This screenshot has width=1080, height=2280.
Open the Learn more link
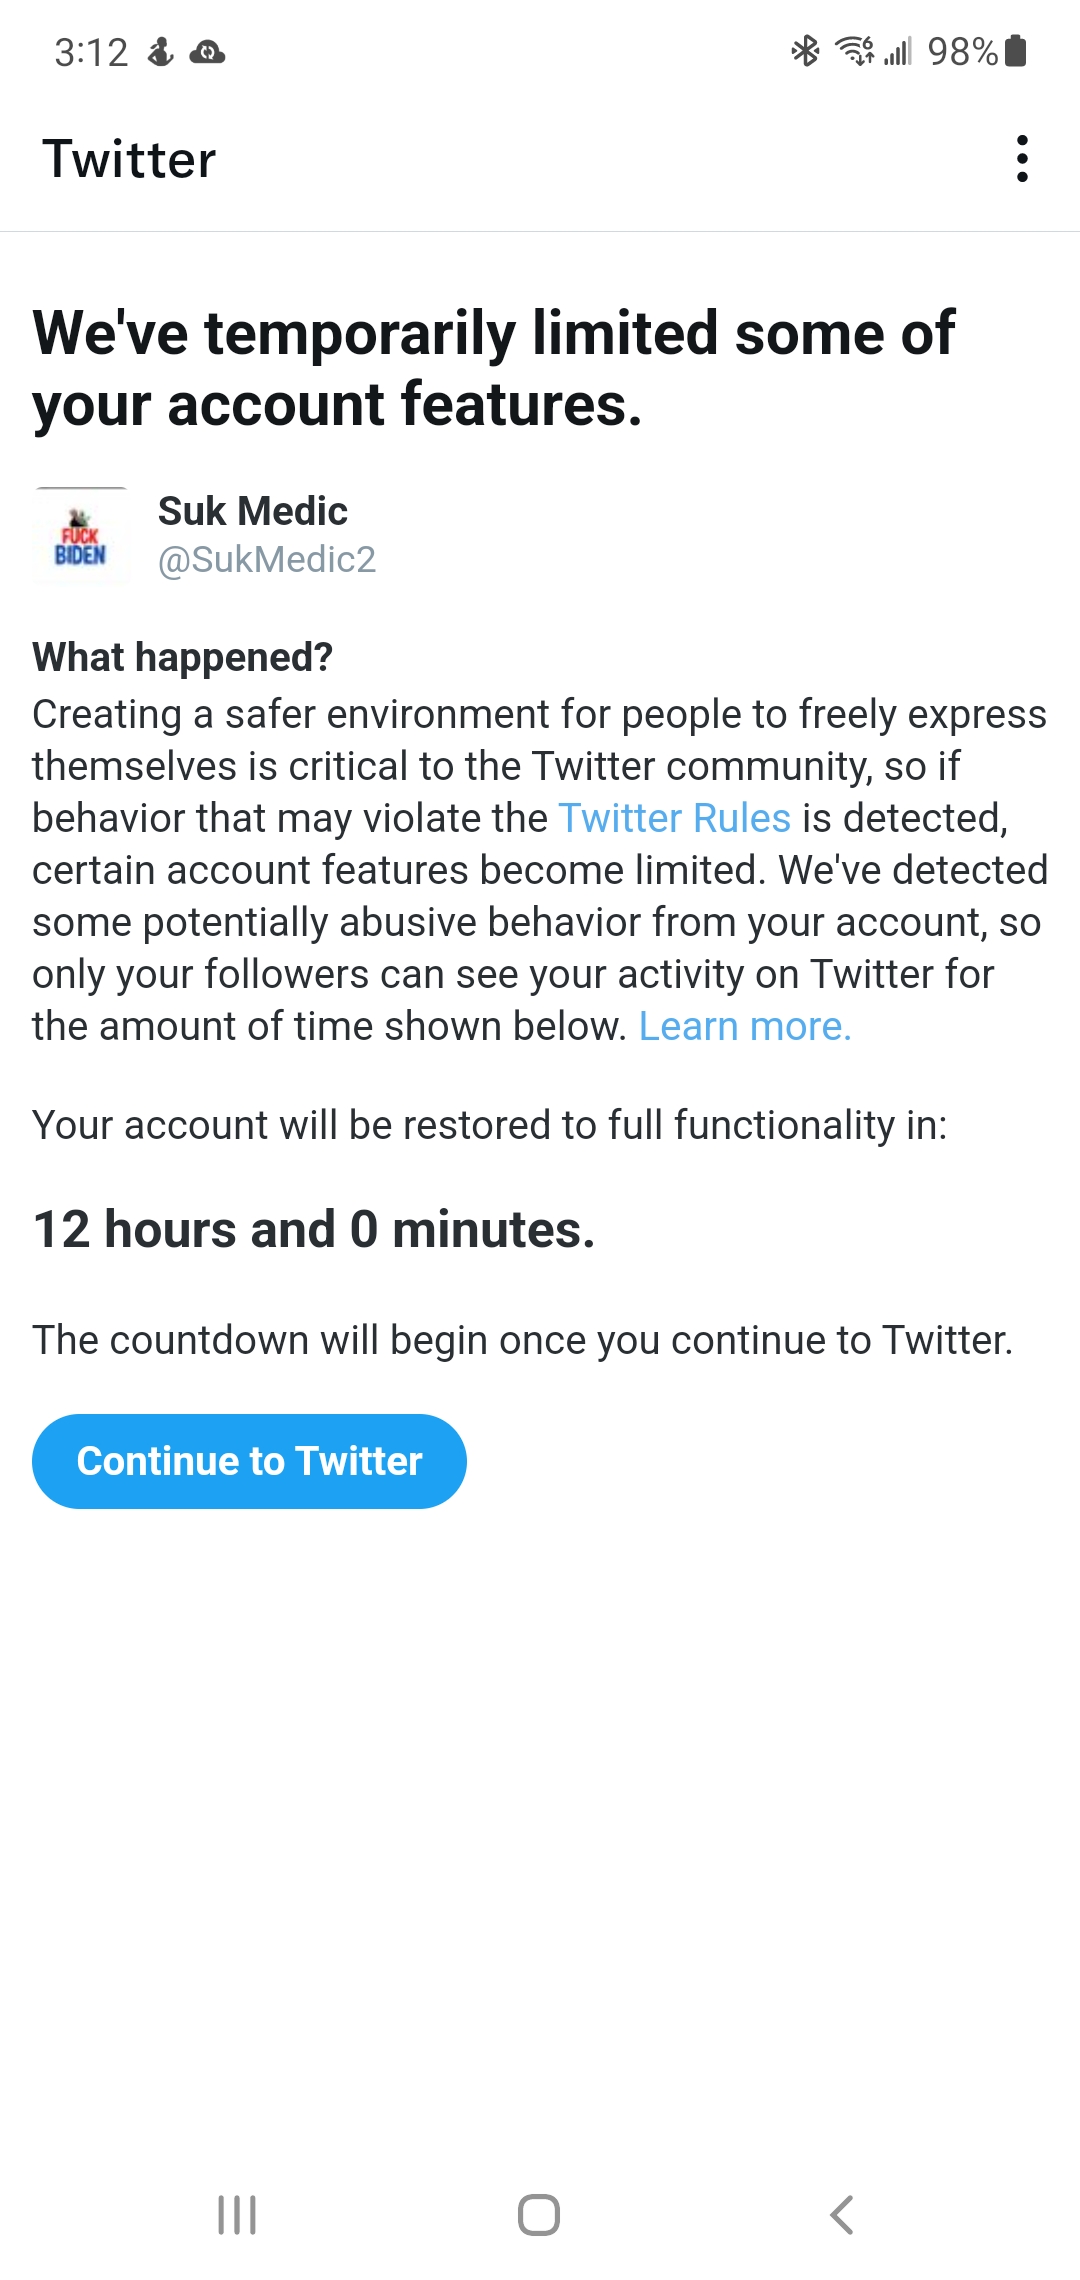point(745,1026)
